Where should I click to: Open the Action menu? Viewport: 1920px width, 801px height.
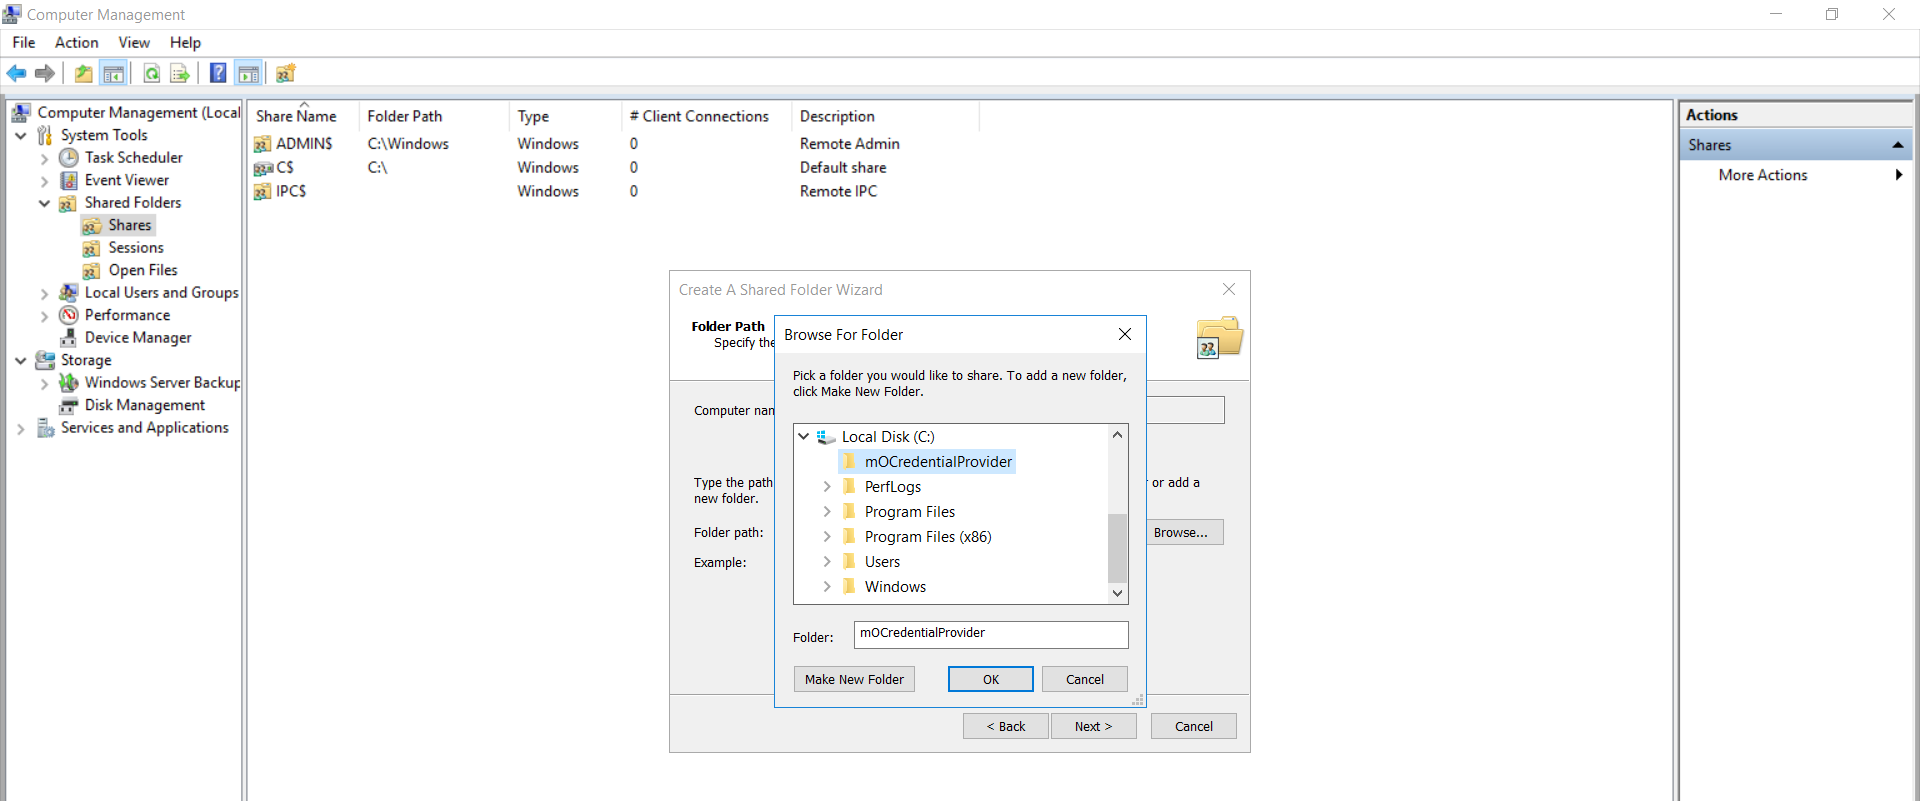(76, 42)
